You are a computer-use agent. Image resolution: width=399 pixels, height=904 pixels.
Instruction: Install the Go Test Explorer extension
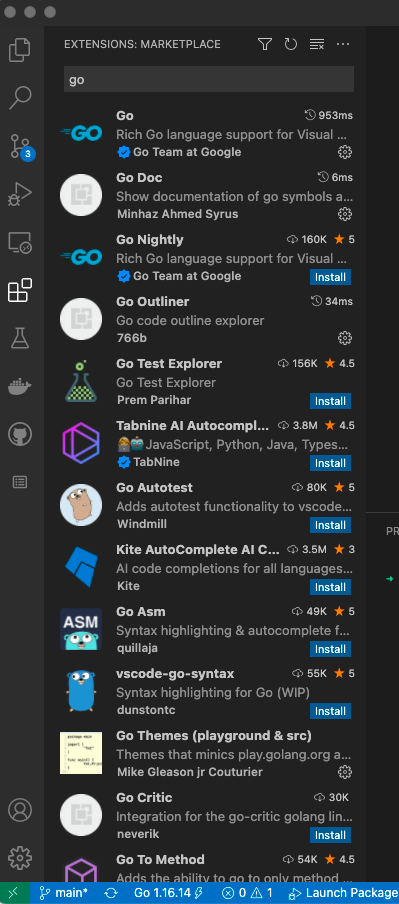pyautogui.click(x=330, y=401)
